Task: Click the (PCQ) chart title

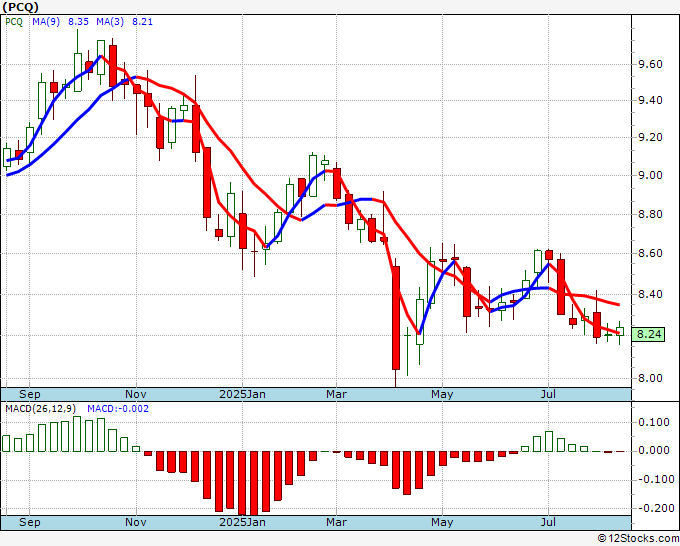Action: point(21,7)
